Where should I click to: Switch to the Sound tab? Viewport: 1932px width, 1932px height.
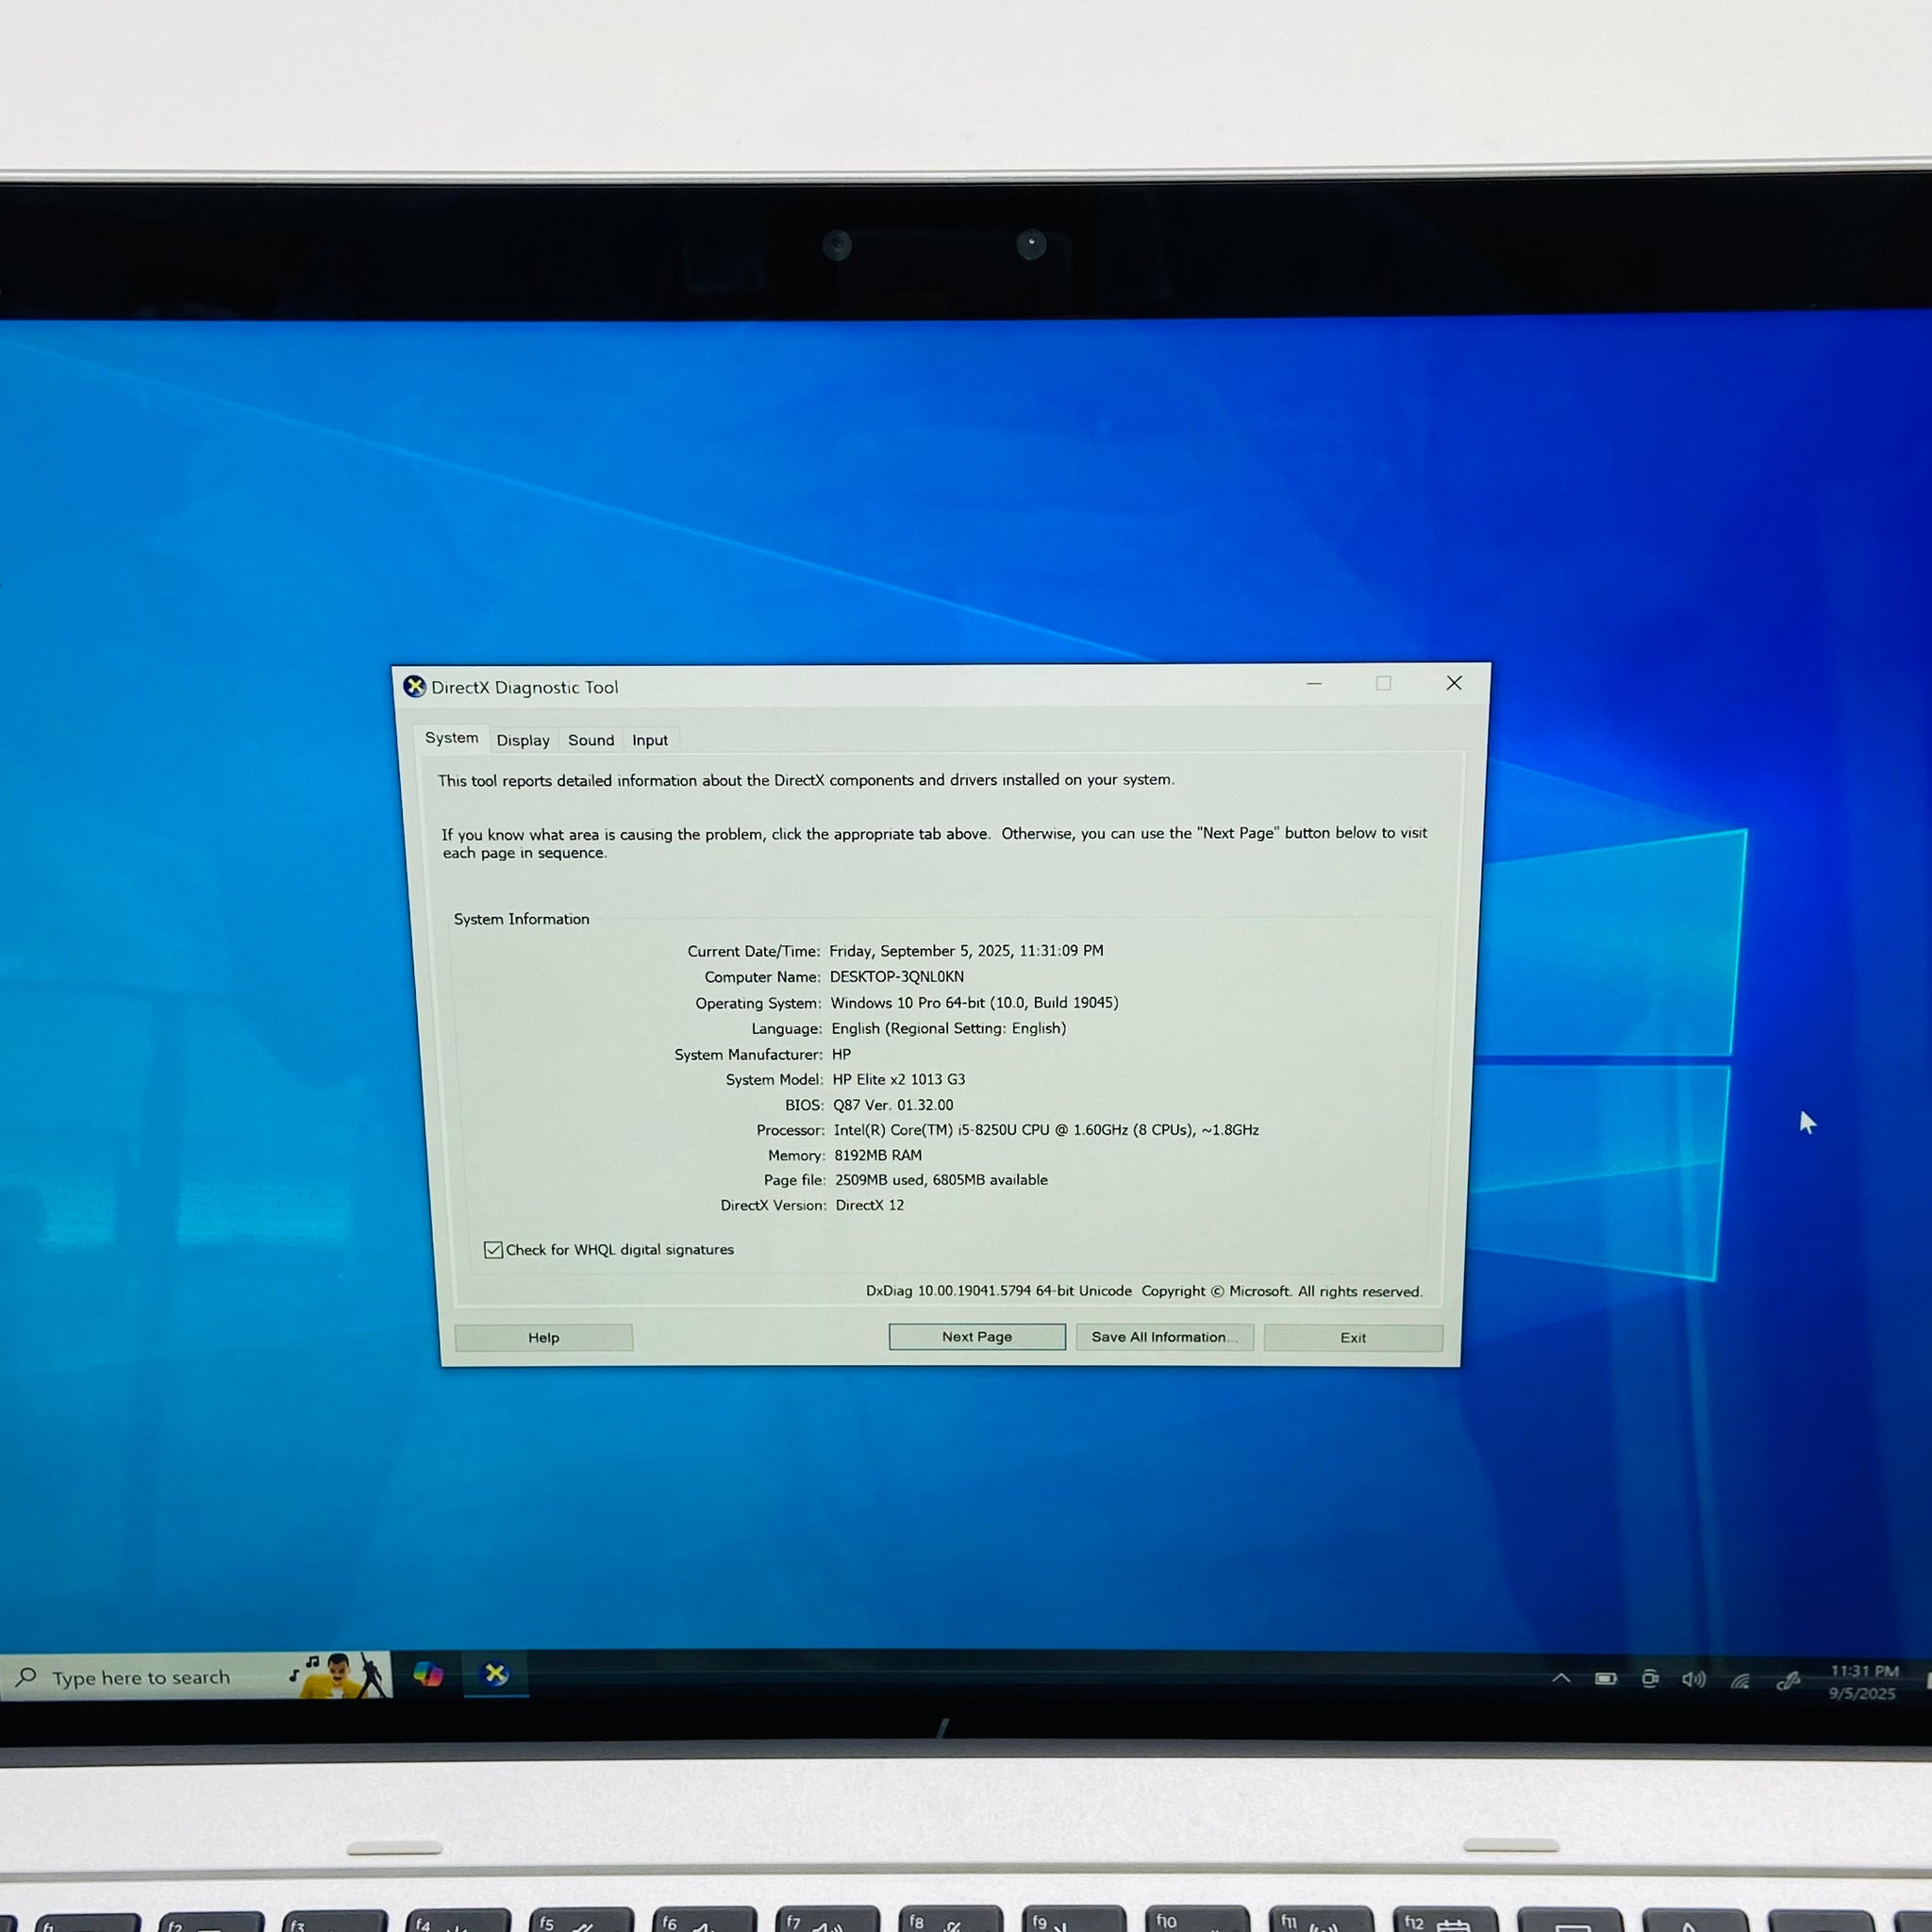tap(591, 740)
